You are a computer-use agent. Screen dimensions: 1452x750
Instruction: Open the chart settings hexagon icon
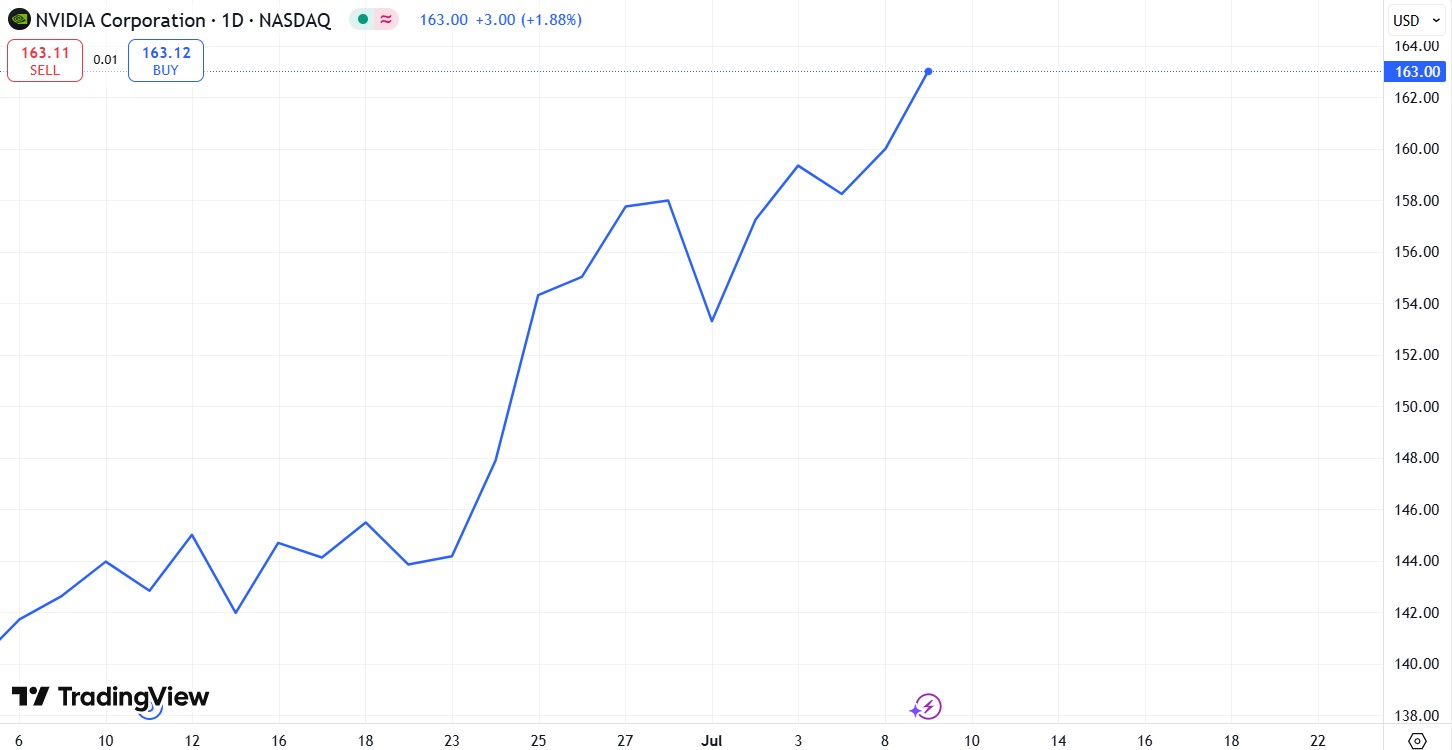point(1417,740)
